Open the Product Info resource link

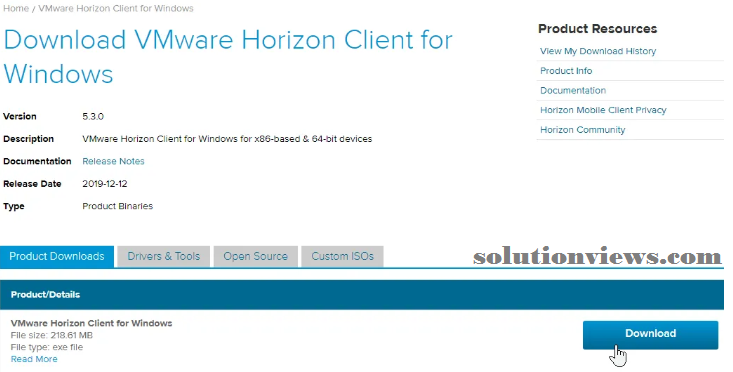coord(566,71)
